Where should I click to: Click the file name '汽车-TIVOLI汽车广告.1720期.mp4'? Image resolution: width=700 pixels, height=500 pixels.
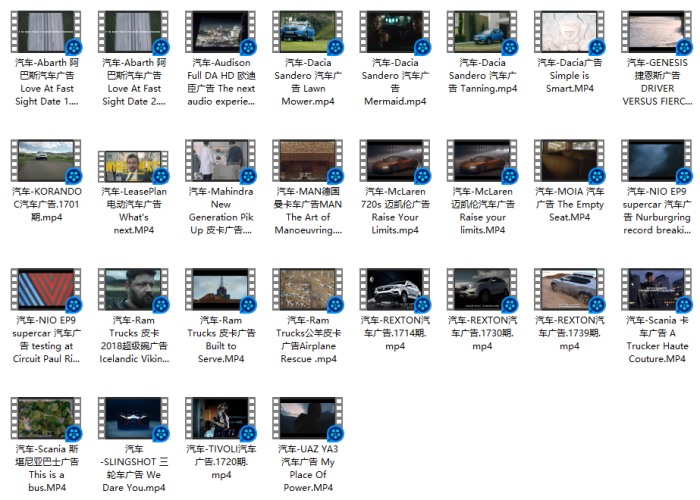click(221, 462)
